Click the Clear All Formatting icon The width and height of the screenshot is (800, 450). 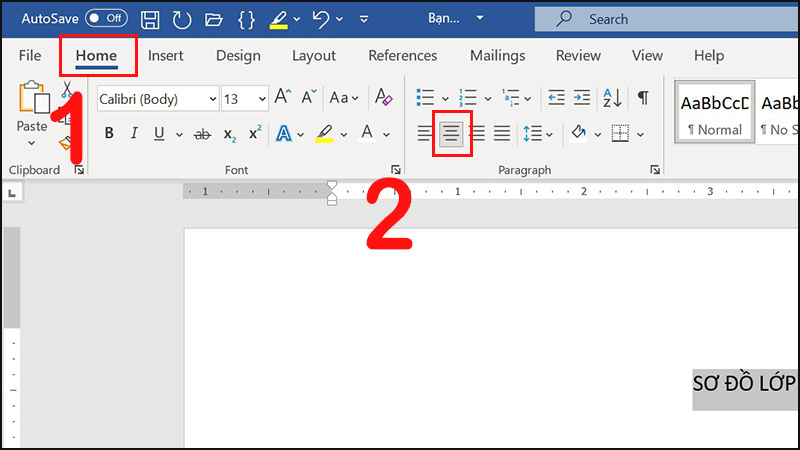383,98
